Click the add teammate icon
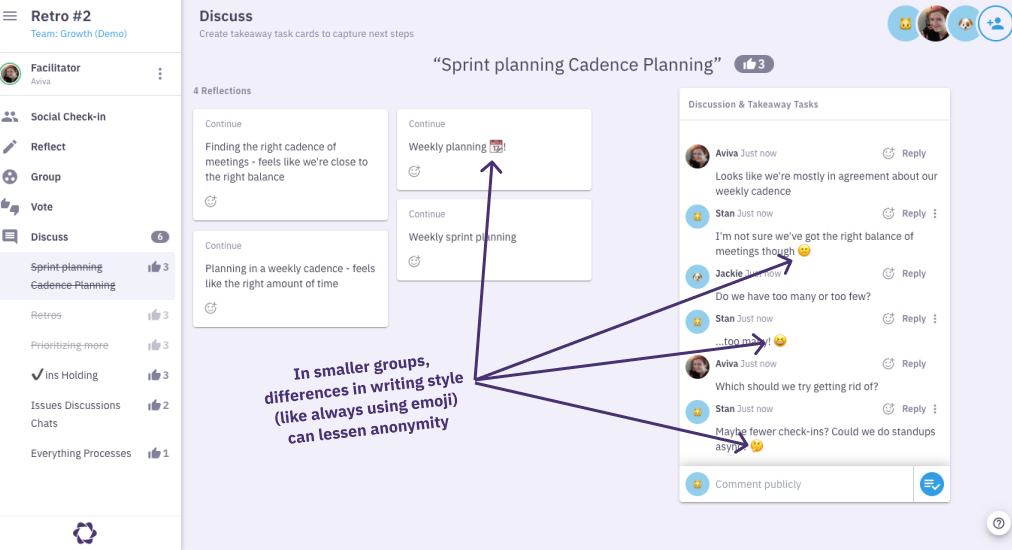Screen dimensions: 1012x550 coord(994,23)
